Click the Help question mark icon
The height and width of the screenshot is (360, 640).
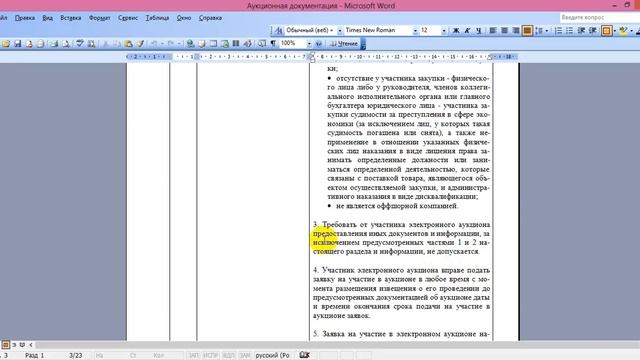pos(319,44)
